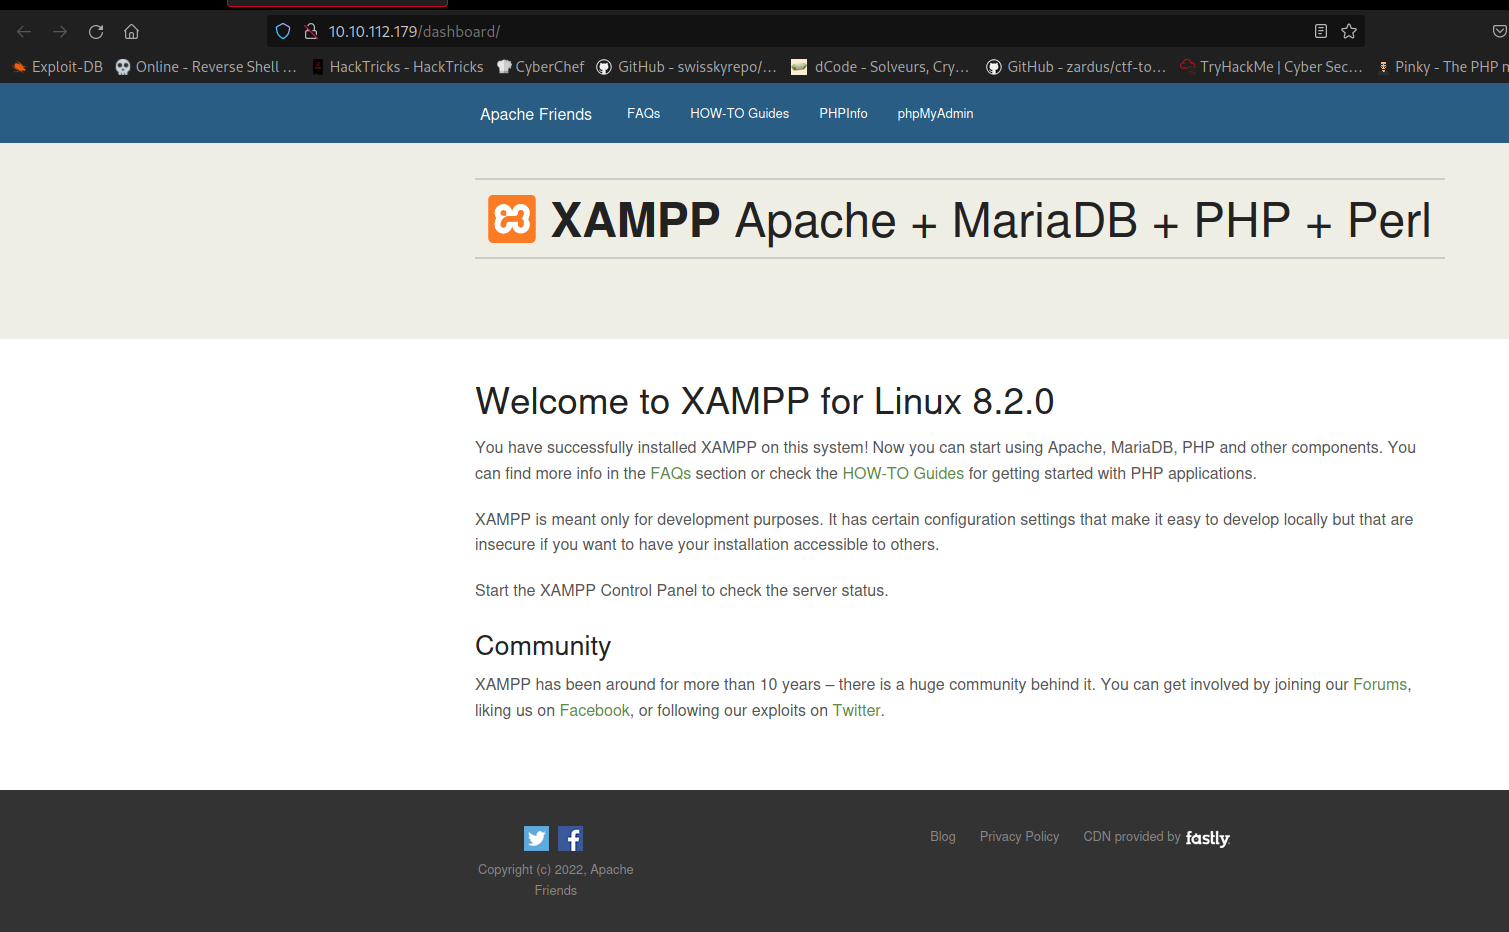Open the Twitter icon in footer
The height and width of the screenshot is (932, 1509).
pos(536,838)
